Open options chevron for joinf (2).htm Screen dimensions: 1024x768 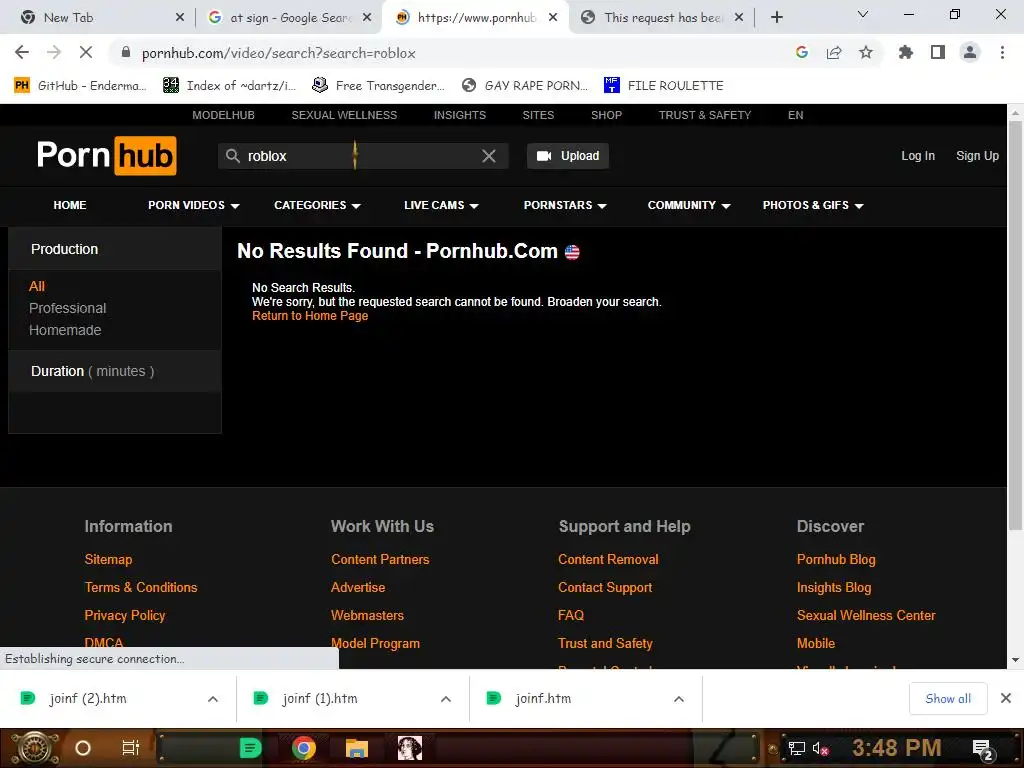pos(213,699)
